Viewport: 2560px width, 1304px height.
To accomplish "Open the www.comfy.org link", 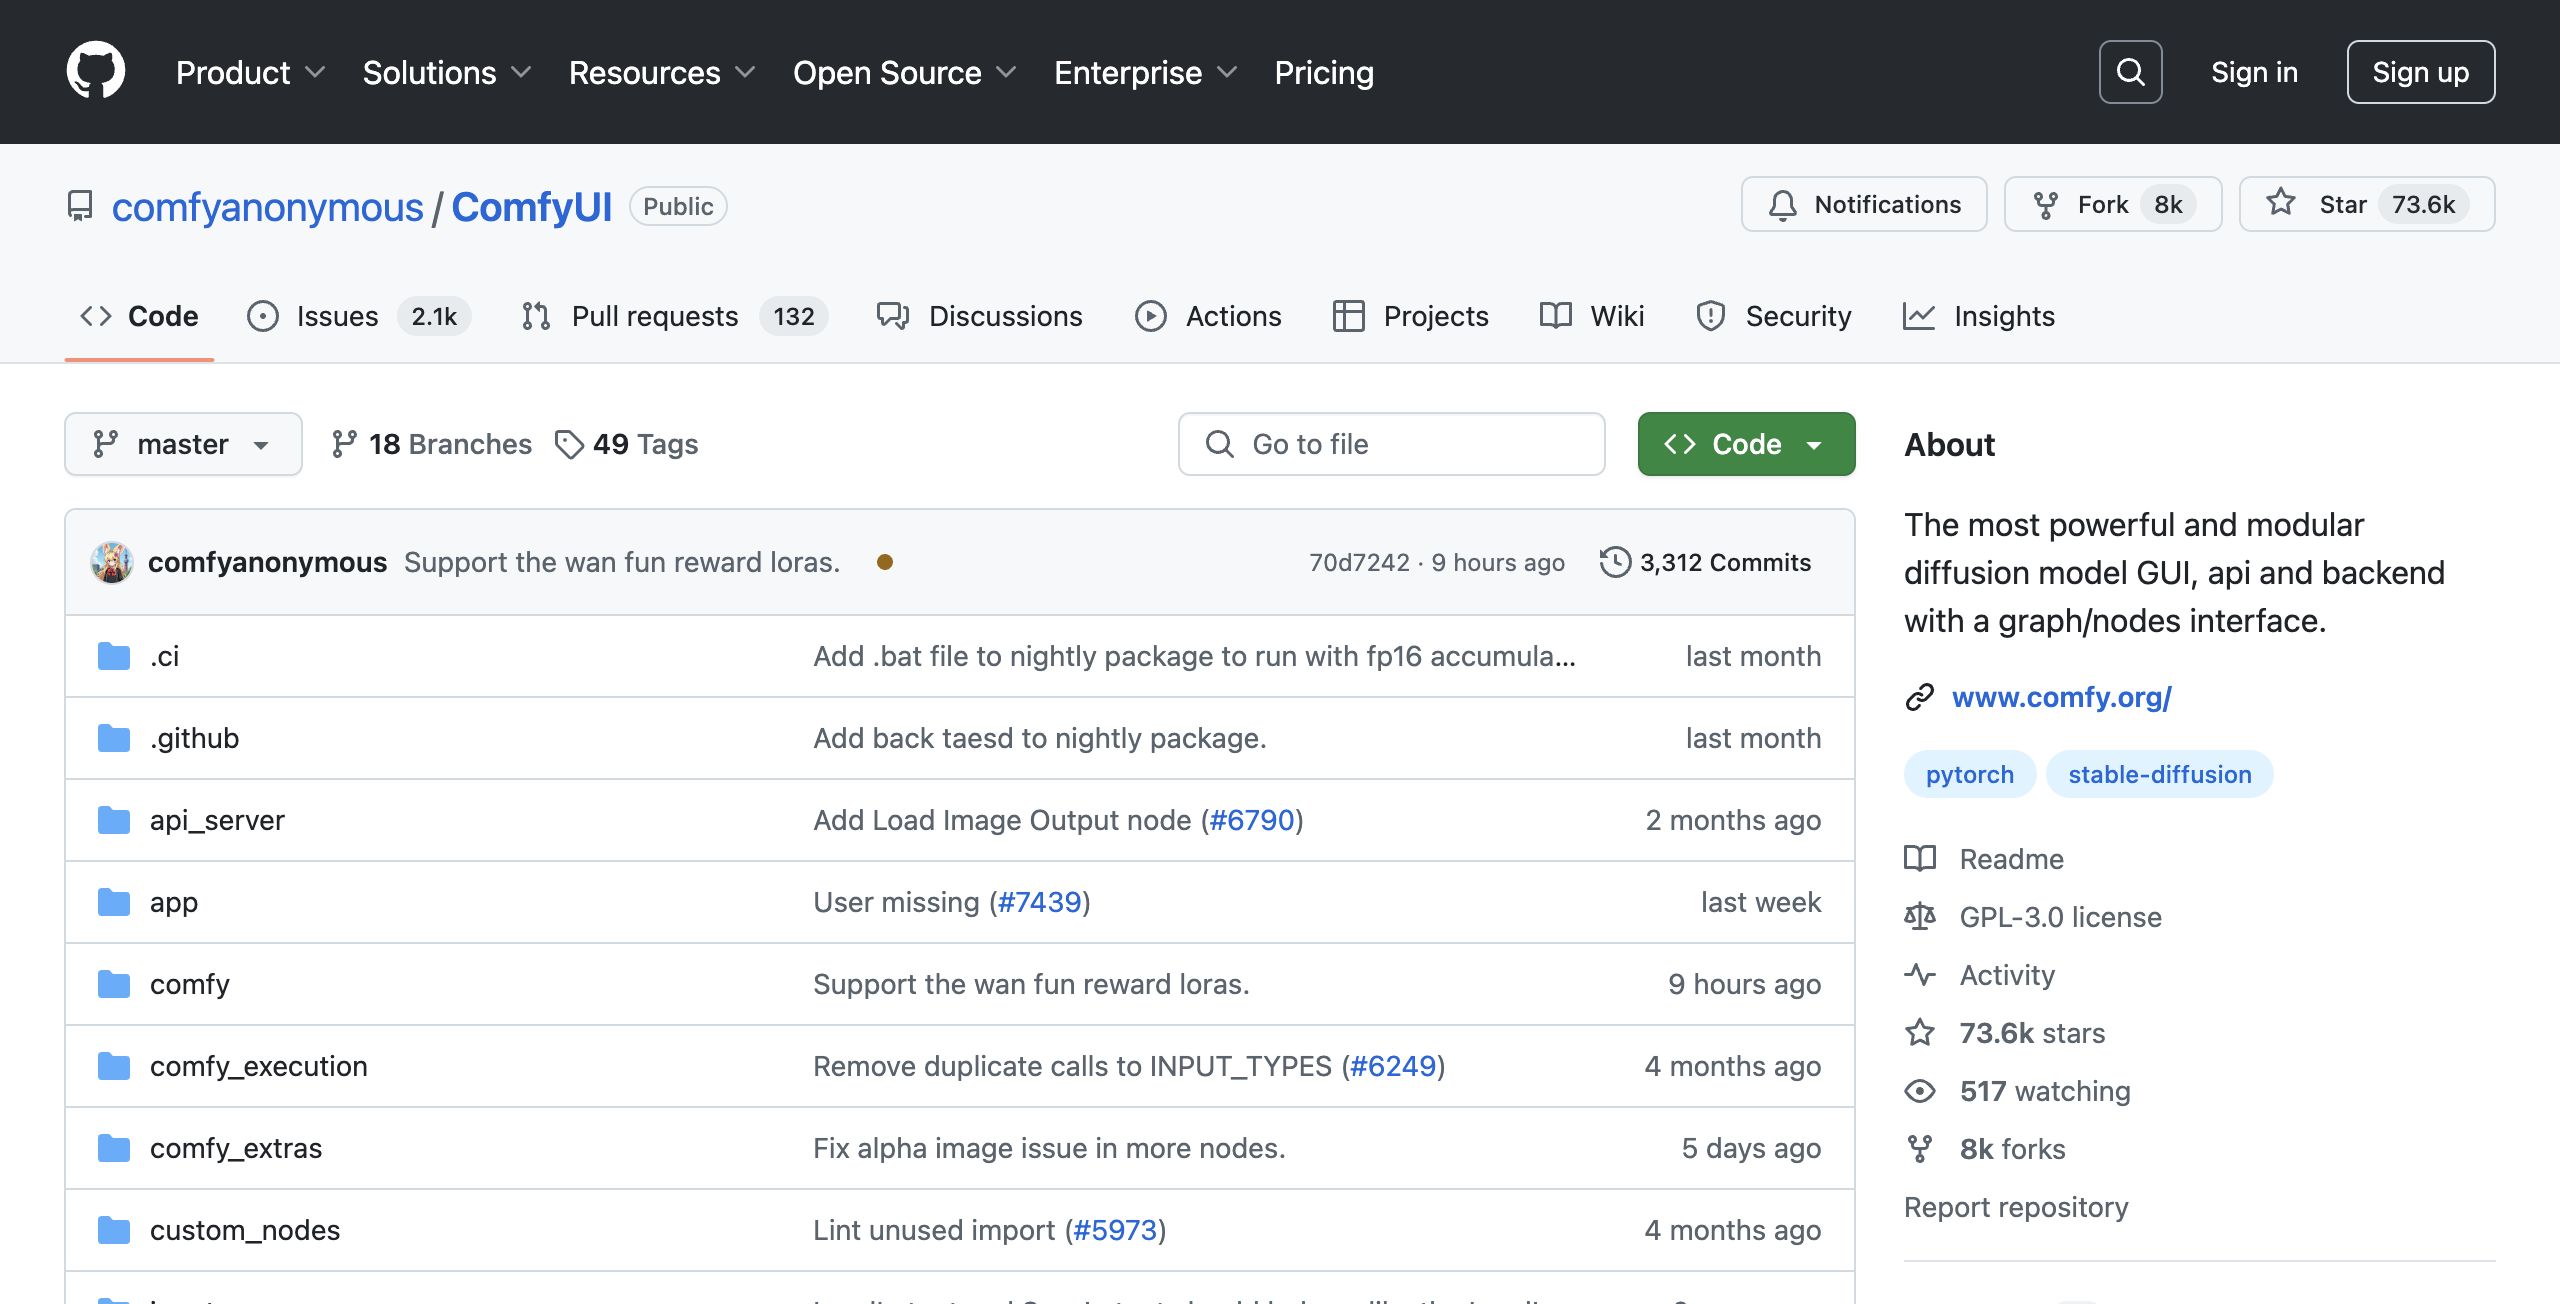I will [2061, 697].
